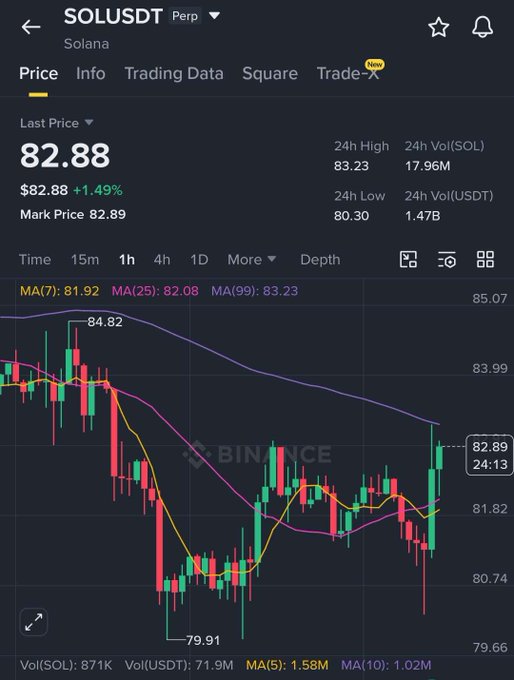
Task: Tap the 24h Vol(USDT) value 1.47B
Action: click(422, 216)
